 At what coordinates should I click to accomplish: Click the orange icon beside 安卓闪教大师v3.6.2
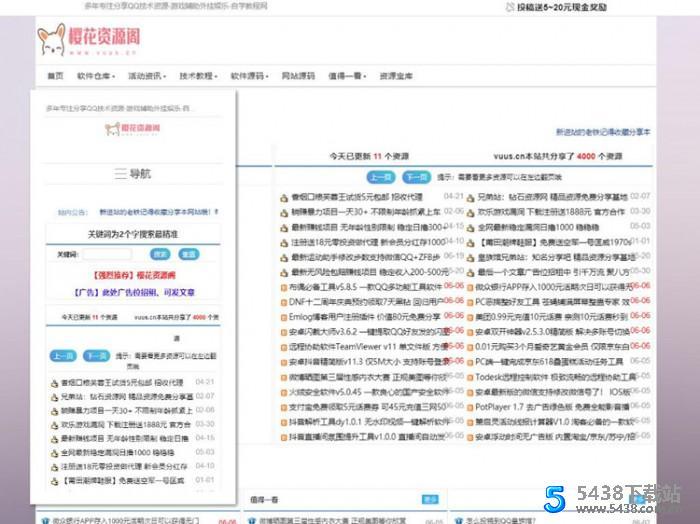point(283,333)
